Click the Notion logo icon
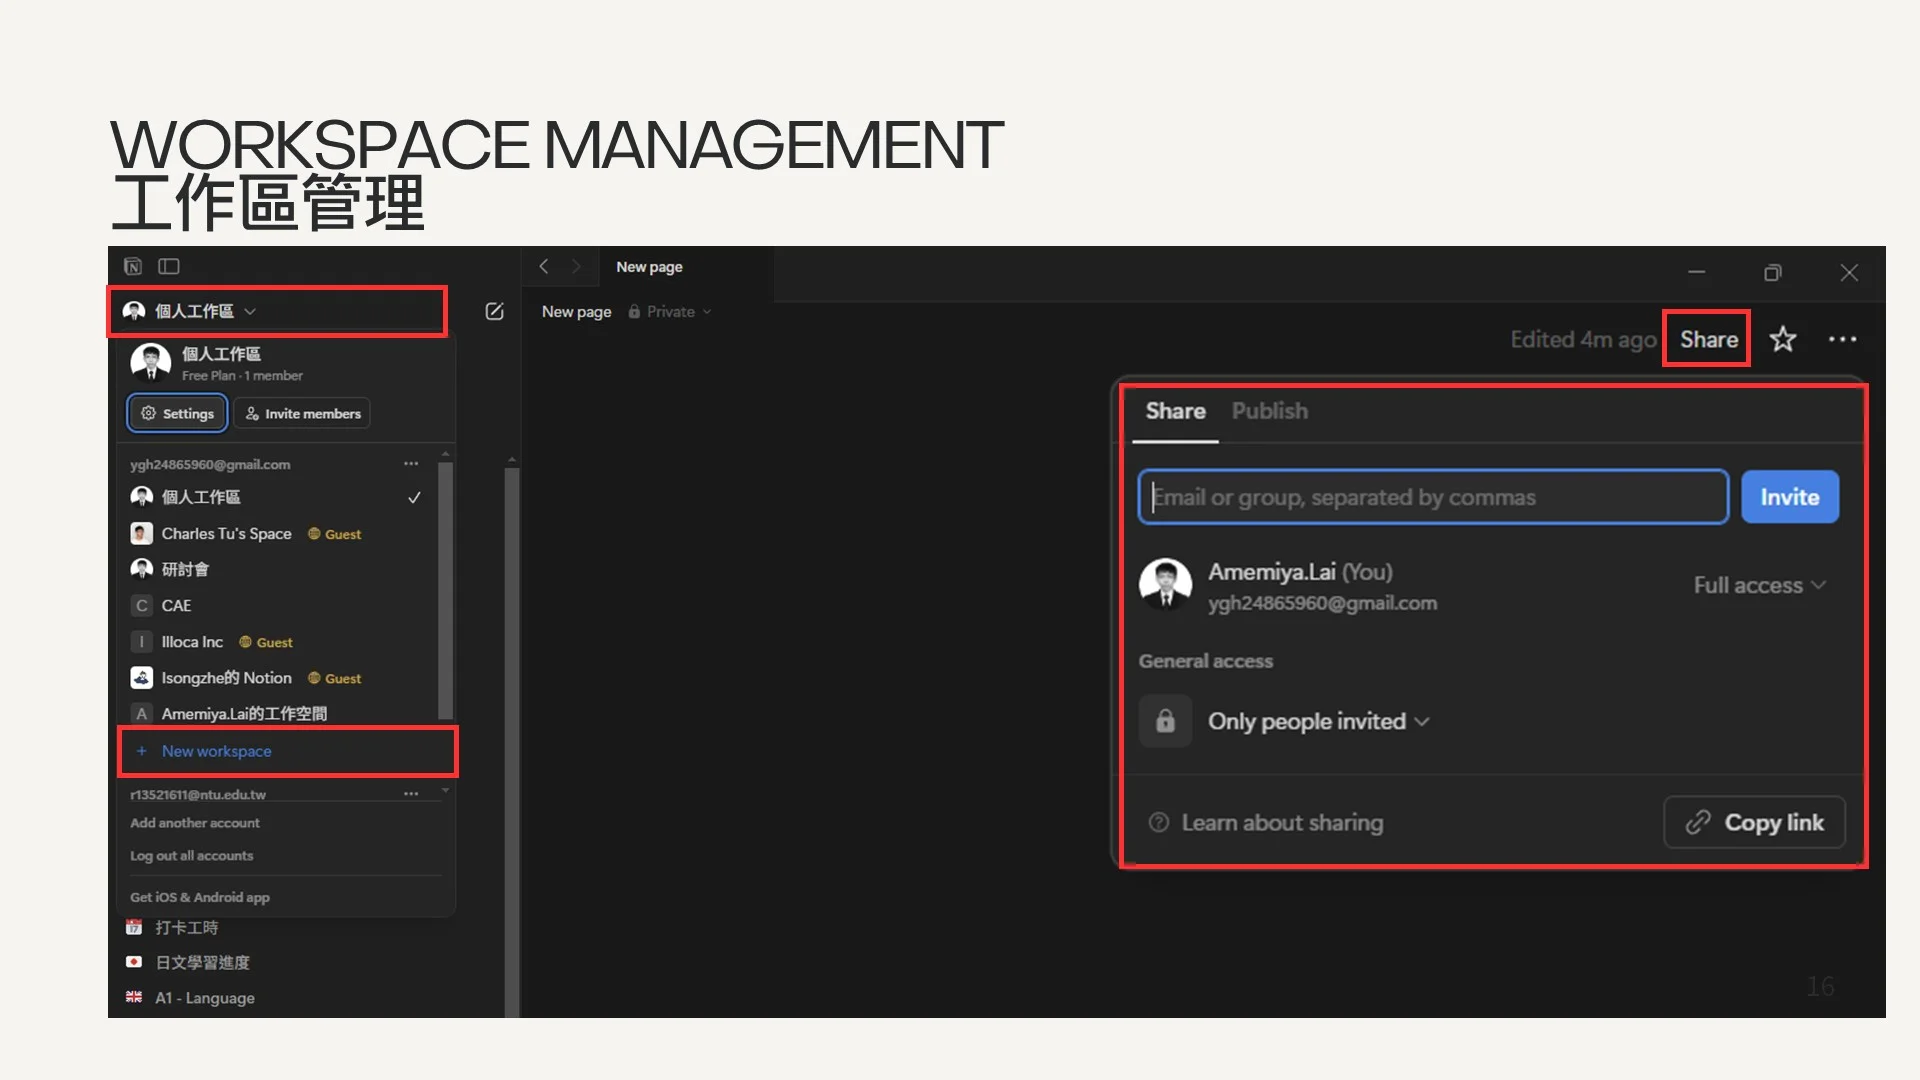Image resolution: width=1920 pixels, height=1080 pixels. click(133, 266)
